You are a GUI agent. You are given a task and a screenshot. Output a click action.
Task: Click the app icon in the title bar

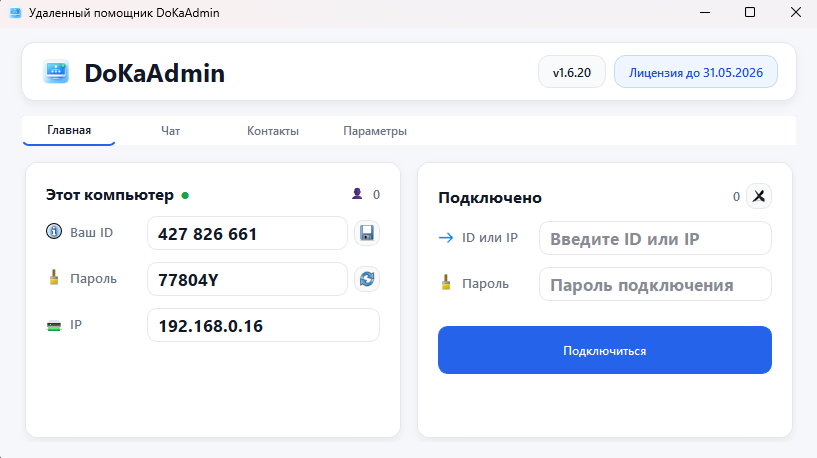coord(16,13)
